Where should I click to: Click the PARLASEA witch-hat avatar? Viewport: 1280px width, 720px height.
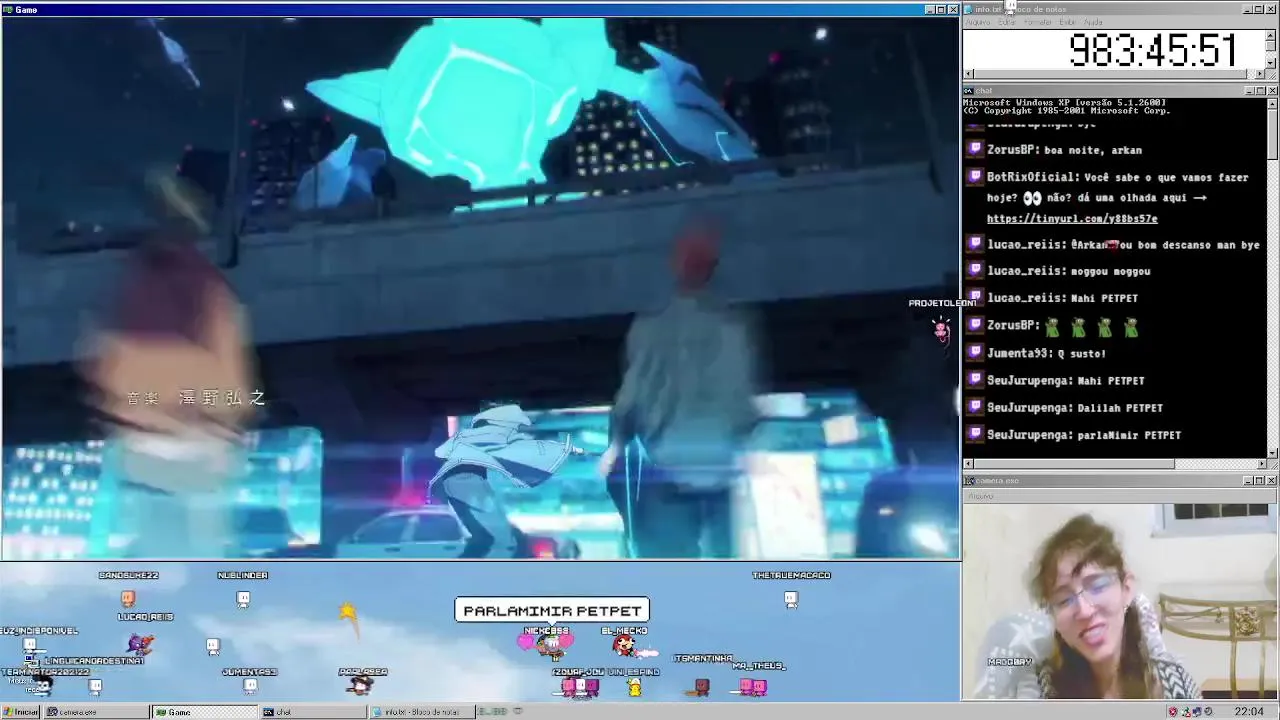click(360, 685)
